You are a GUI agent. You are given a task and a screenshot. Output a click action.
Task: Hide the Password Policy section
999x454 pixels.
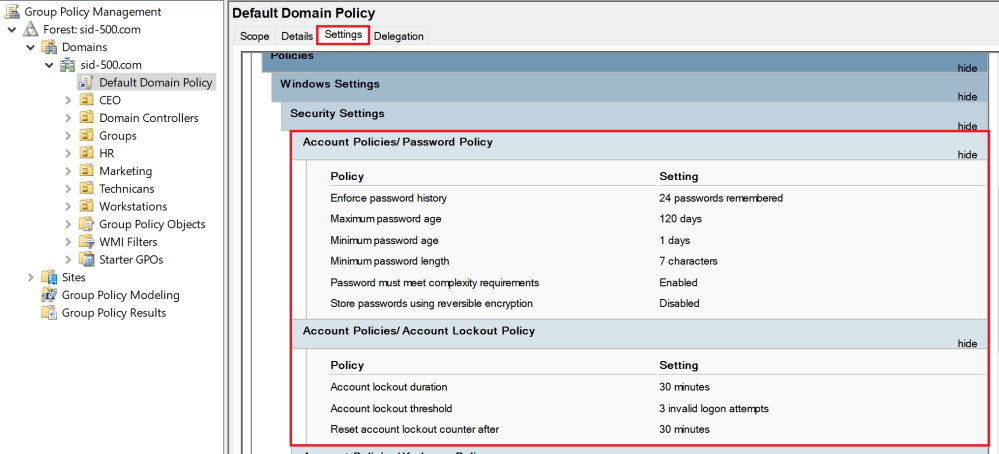pos(967,155)
